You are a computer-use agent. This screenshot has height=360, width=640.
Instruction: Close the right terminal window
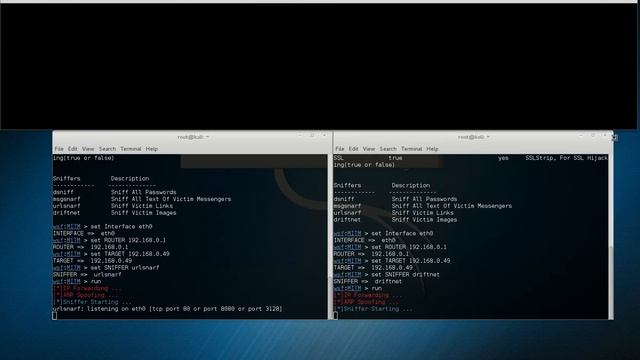coord(605,136)
